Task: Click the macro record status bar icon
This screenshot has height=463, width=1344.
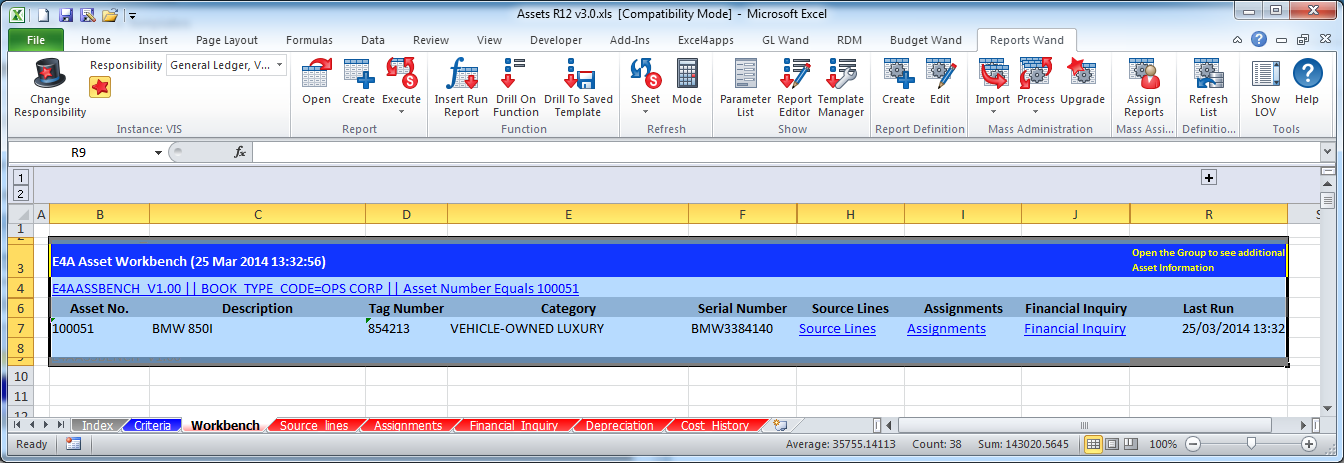Action: pos(73,444)
